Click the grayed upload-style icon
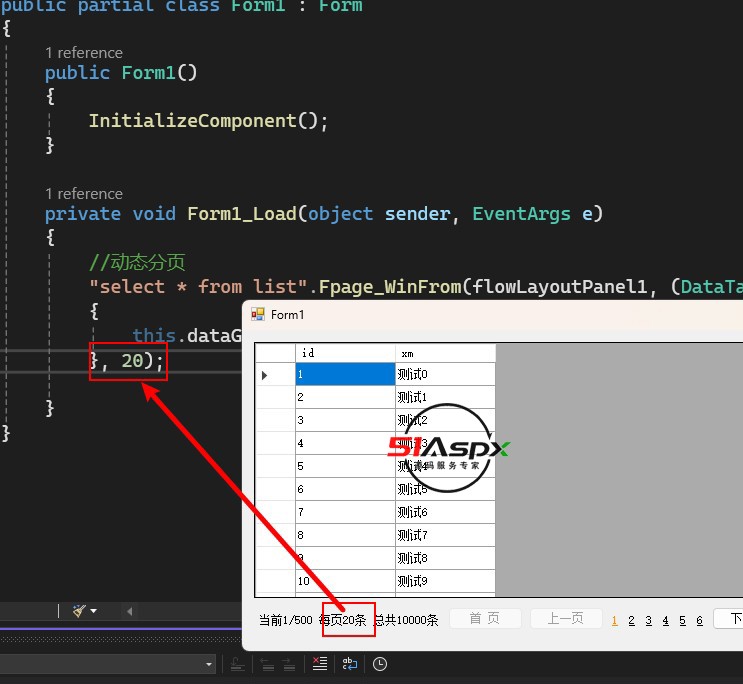743x684 pixels. pos(237,664)
